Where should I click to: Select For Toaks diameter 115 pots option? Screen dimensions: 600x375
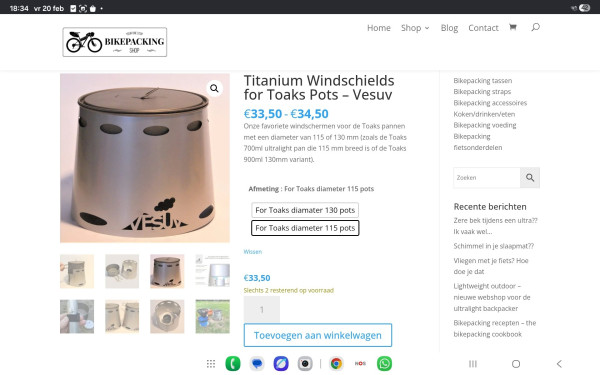coord(305,228)
